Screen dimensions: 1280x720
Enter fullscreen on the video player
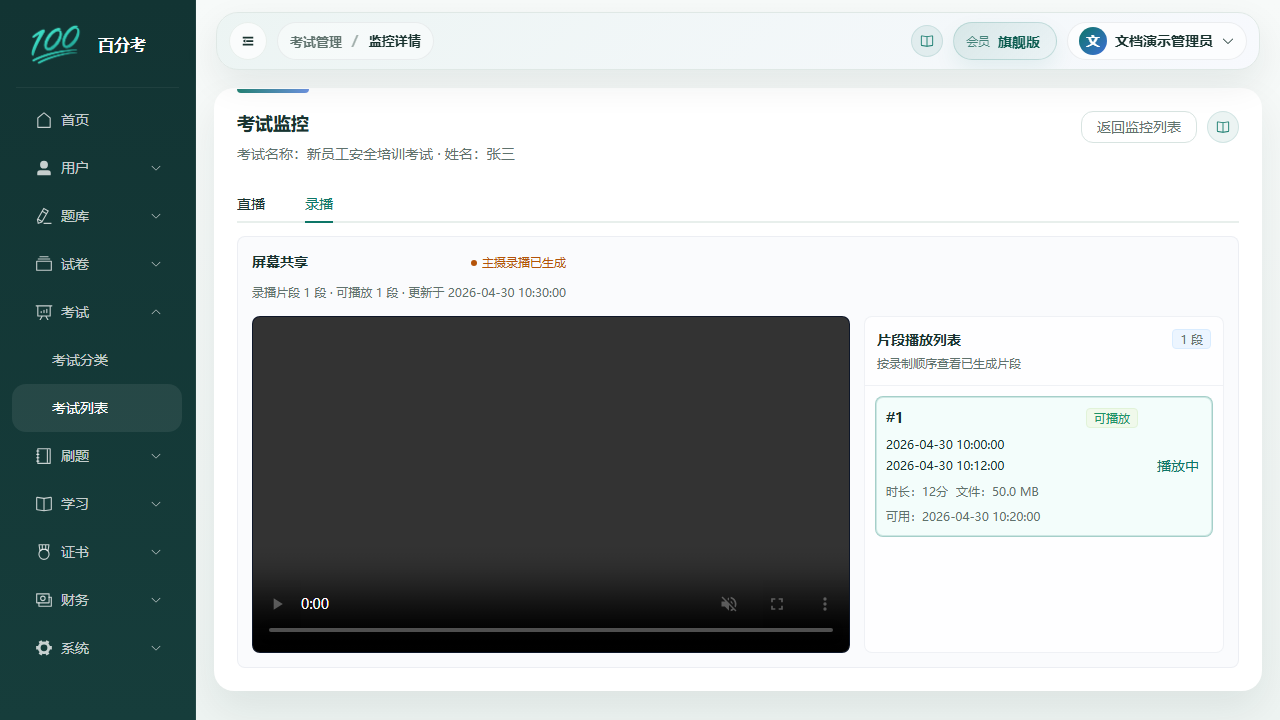(x=777, y=604)
